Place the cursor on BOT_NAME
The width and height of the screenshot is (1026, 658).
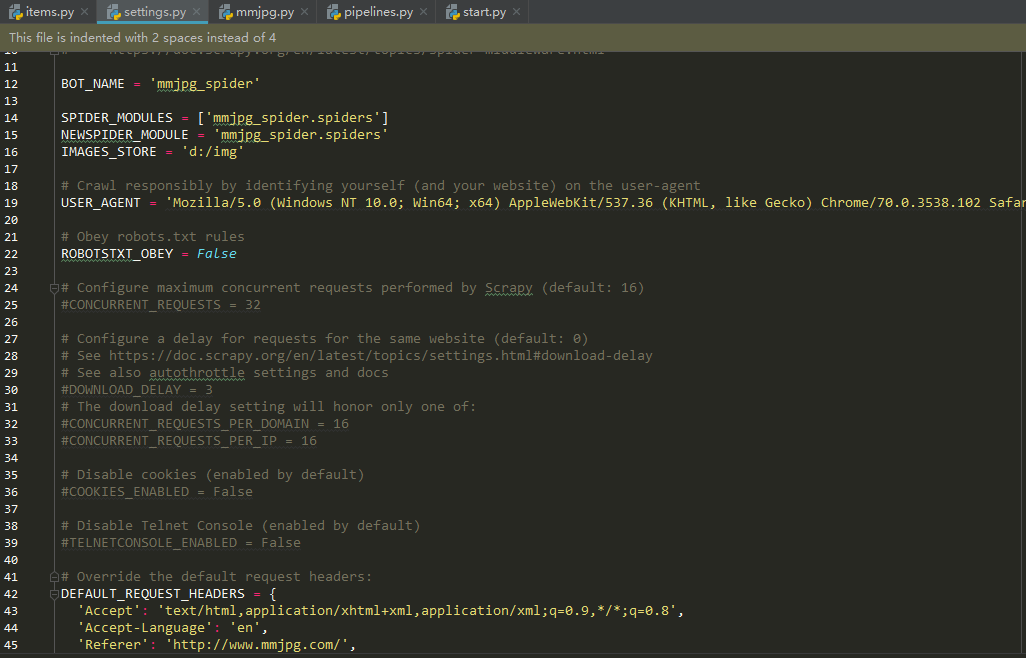[92, 84]
